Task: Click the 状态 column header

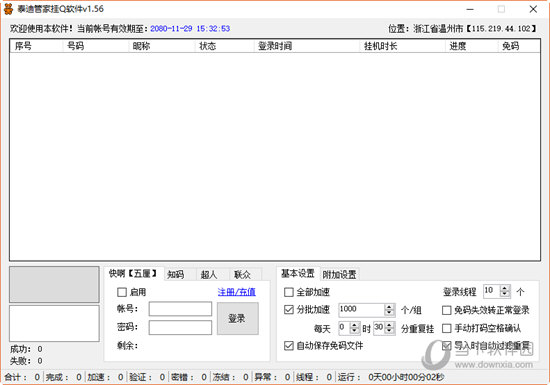Action: tap(224, 46)
